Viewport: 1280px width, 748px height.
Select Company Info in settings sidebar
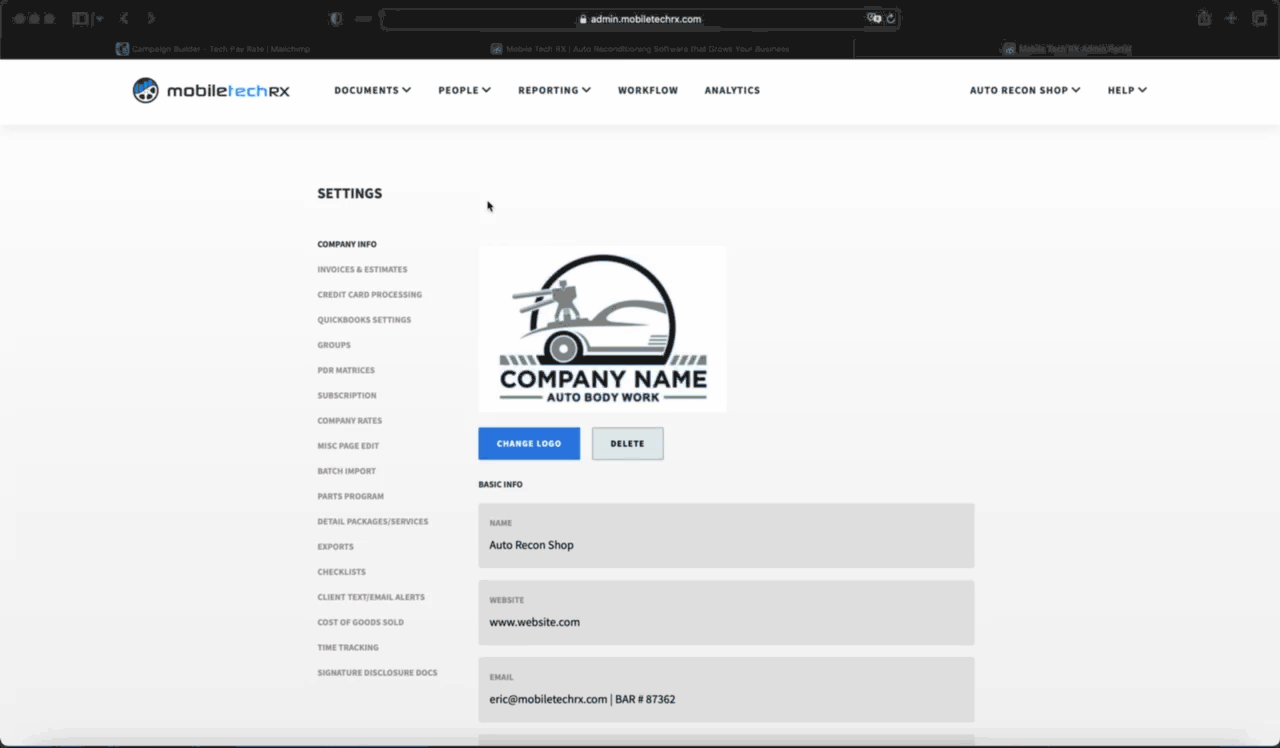(x=347, y=244)
